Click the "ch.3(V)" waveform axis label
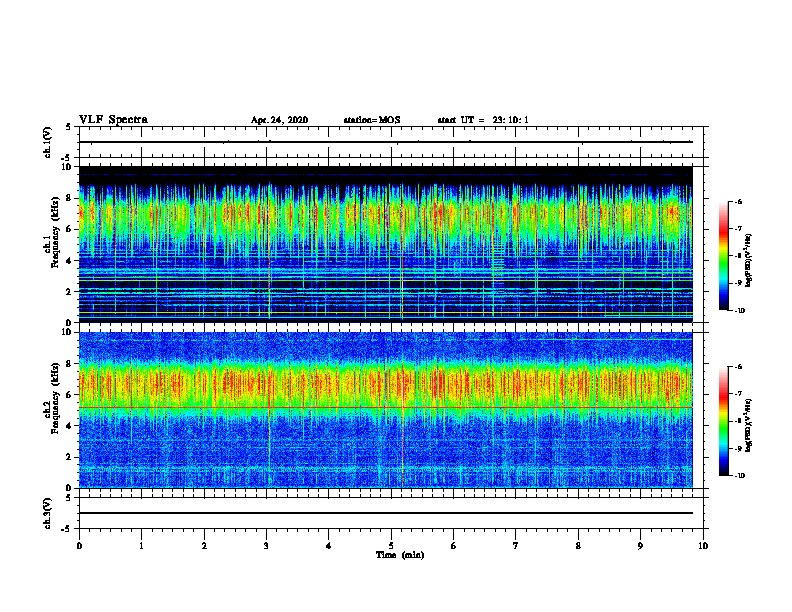This screenshot has width=792, height=612. tap(48, 513)
